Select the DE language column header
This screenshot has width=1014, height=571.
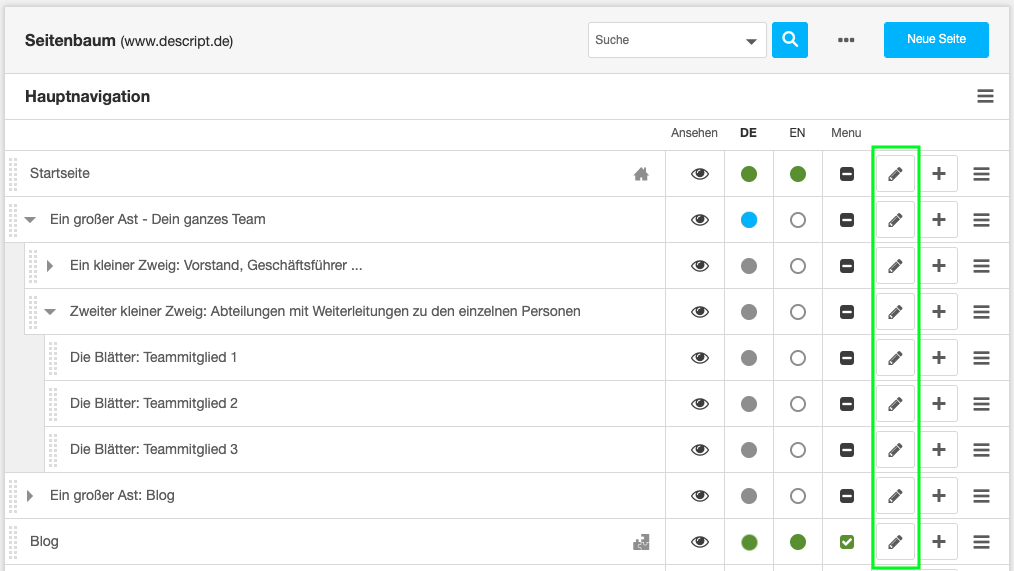click(748, 133)
